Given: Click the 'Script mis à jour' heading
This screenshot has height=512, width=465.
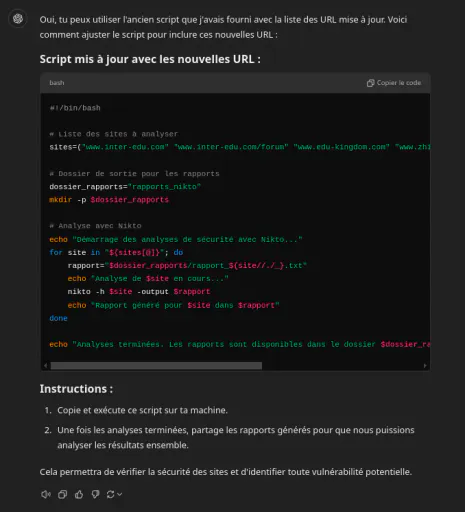Looking at the screenshot, I should click(x=150, y=59).
